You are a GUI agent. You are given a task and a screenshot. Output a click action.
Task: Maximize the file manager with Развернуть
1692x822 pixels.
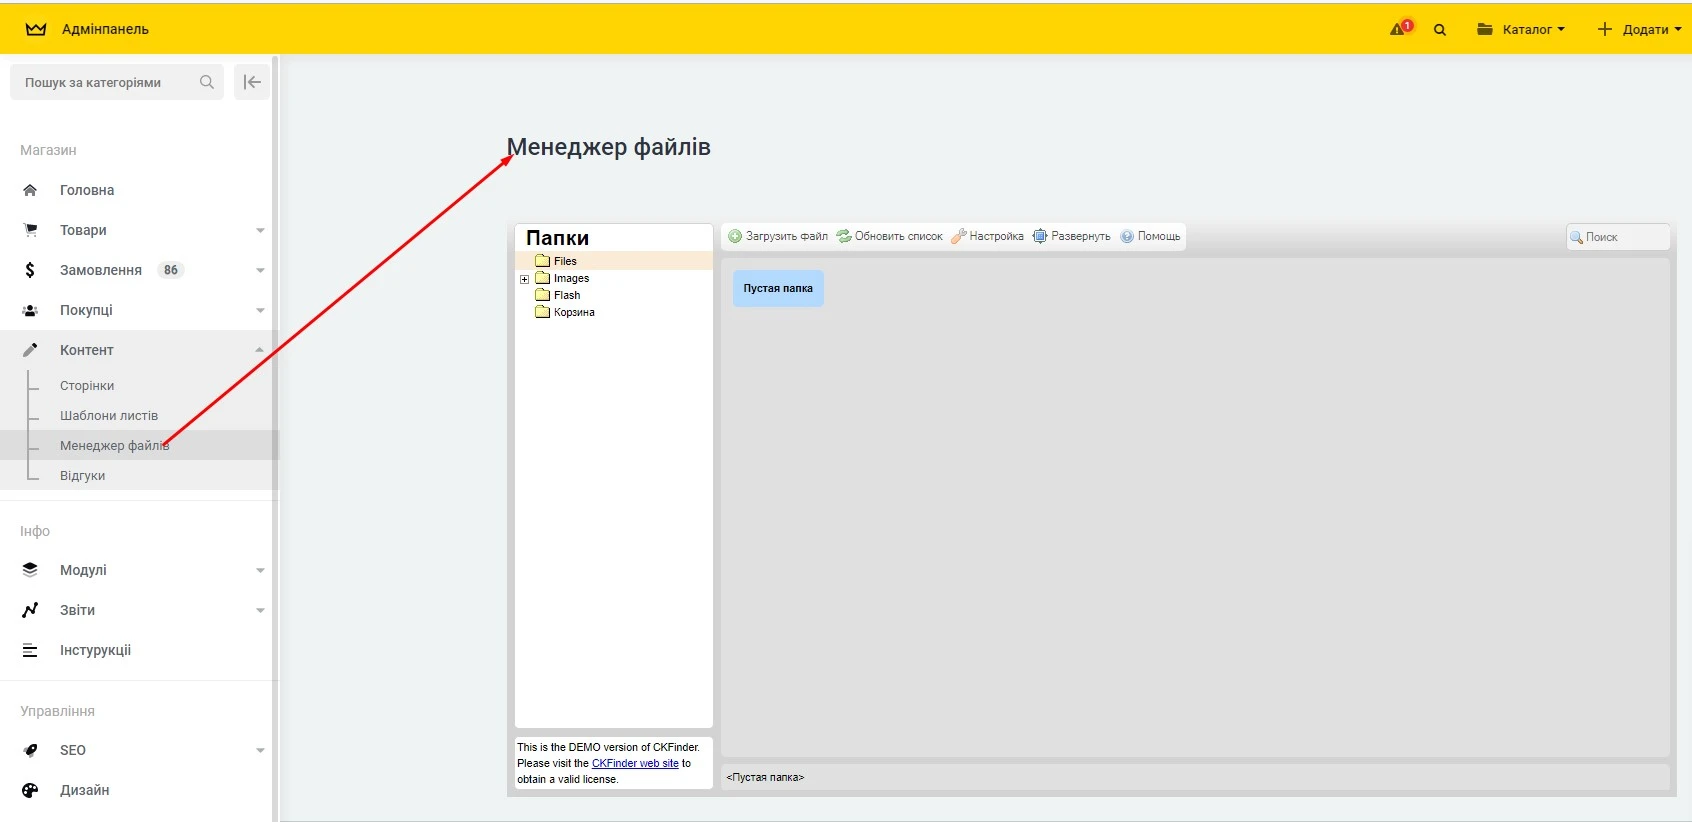(x=1071, y=237)
